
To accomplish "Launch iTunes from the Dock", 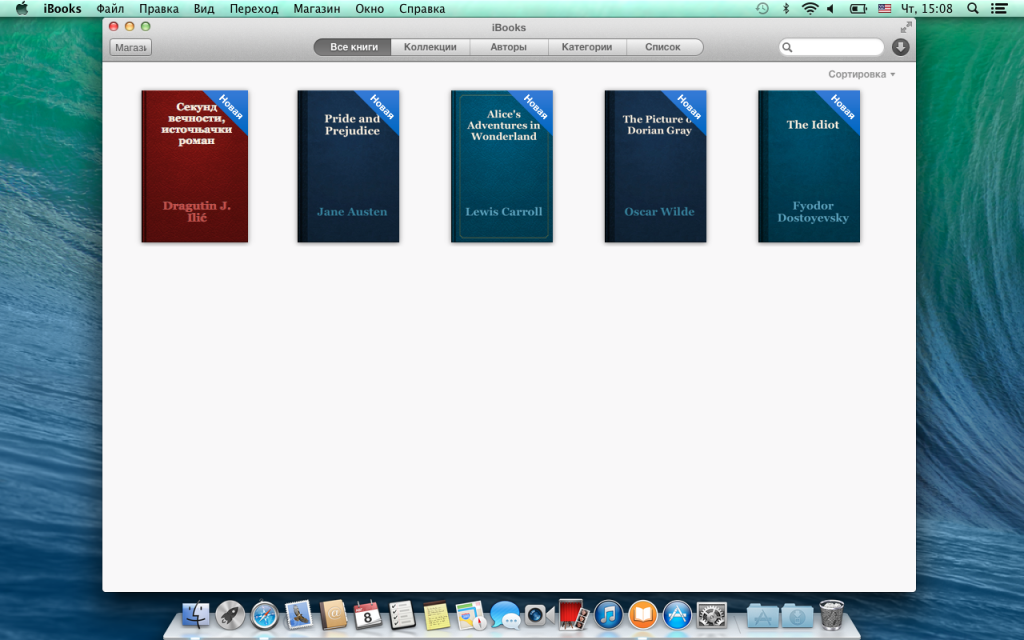I will [608, 614].
